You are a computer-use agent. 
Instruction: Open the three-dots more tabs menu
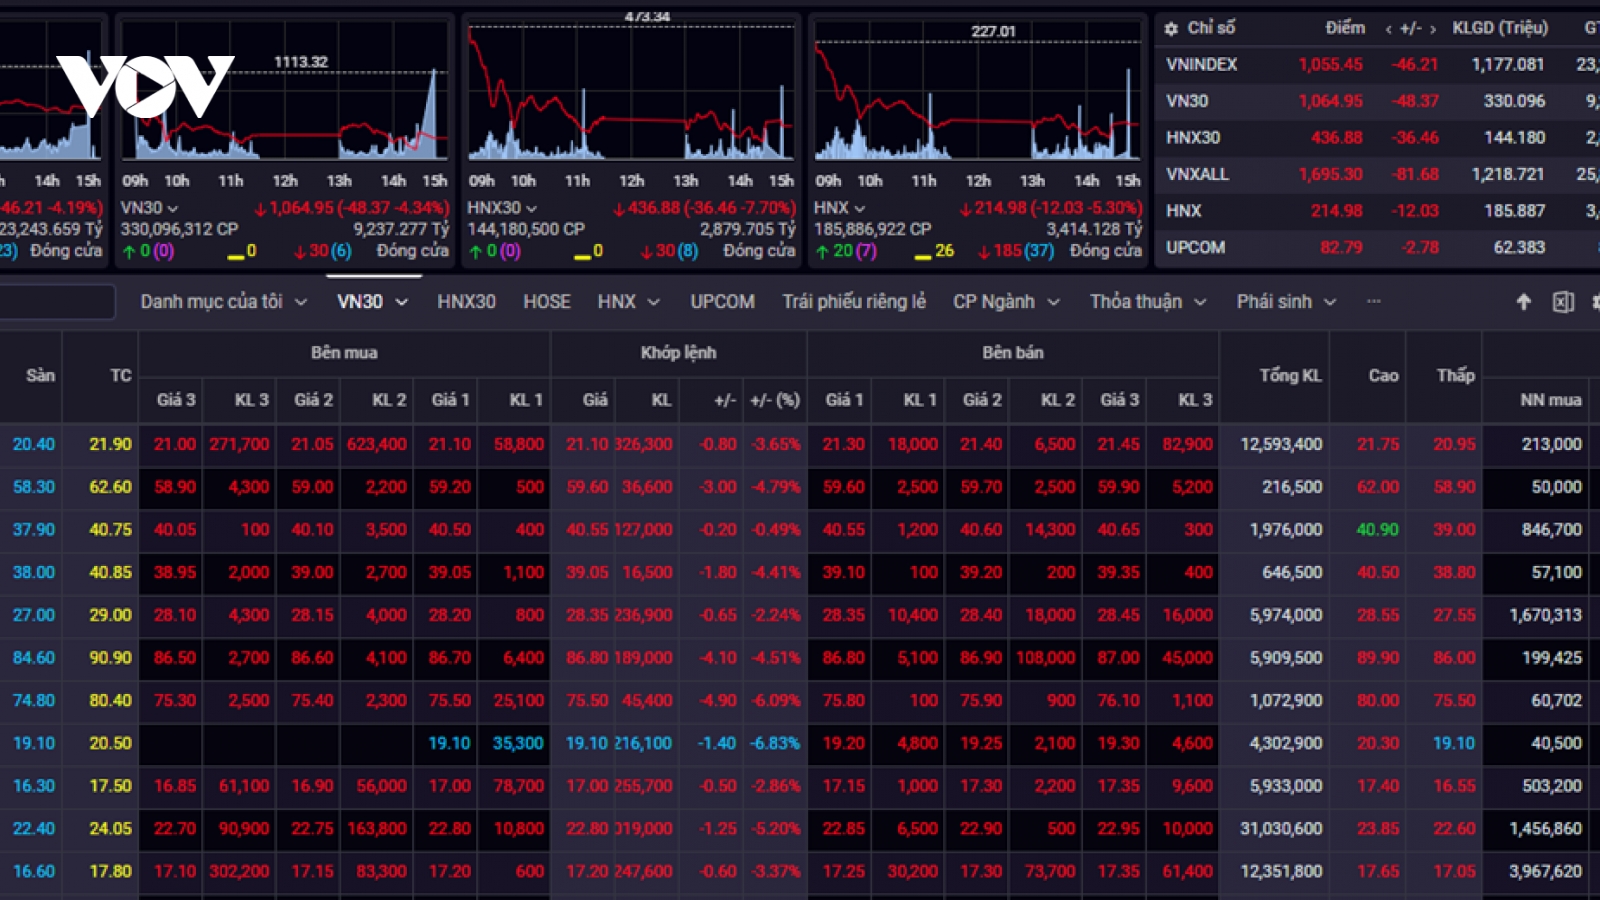pos(1374,301)
